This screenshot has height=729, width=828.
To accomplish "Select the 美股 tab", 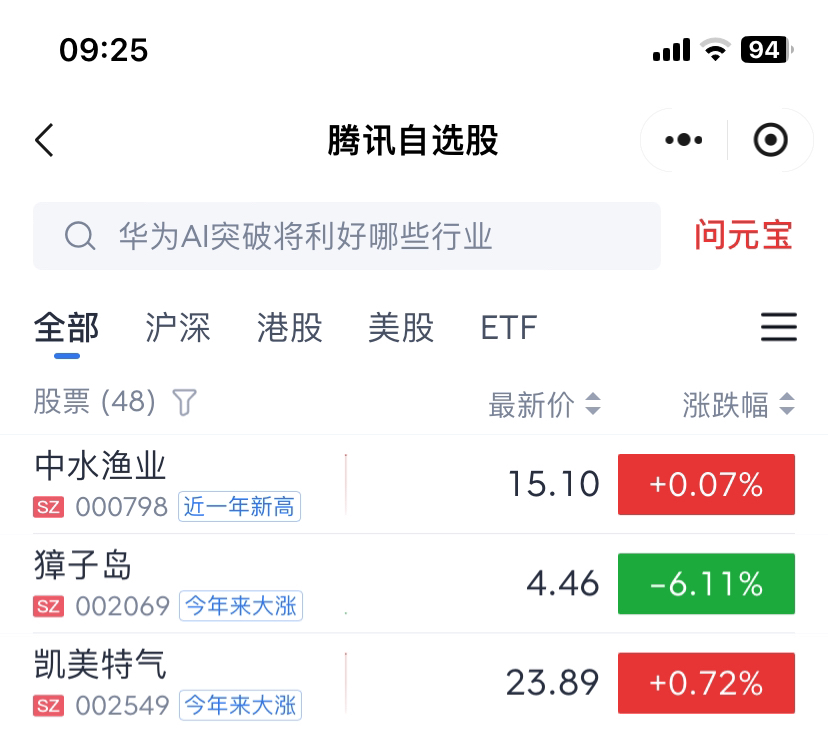I will click(x=401, y=328).
